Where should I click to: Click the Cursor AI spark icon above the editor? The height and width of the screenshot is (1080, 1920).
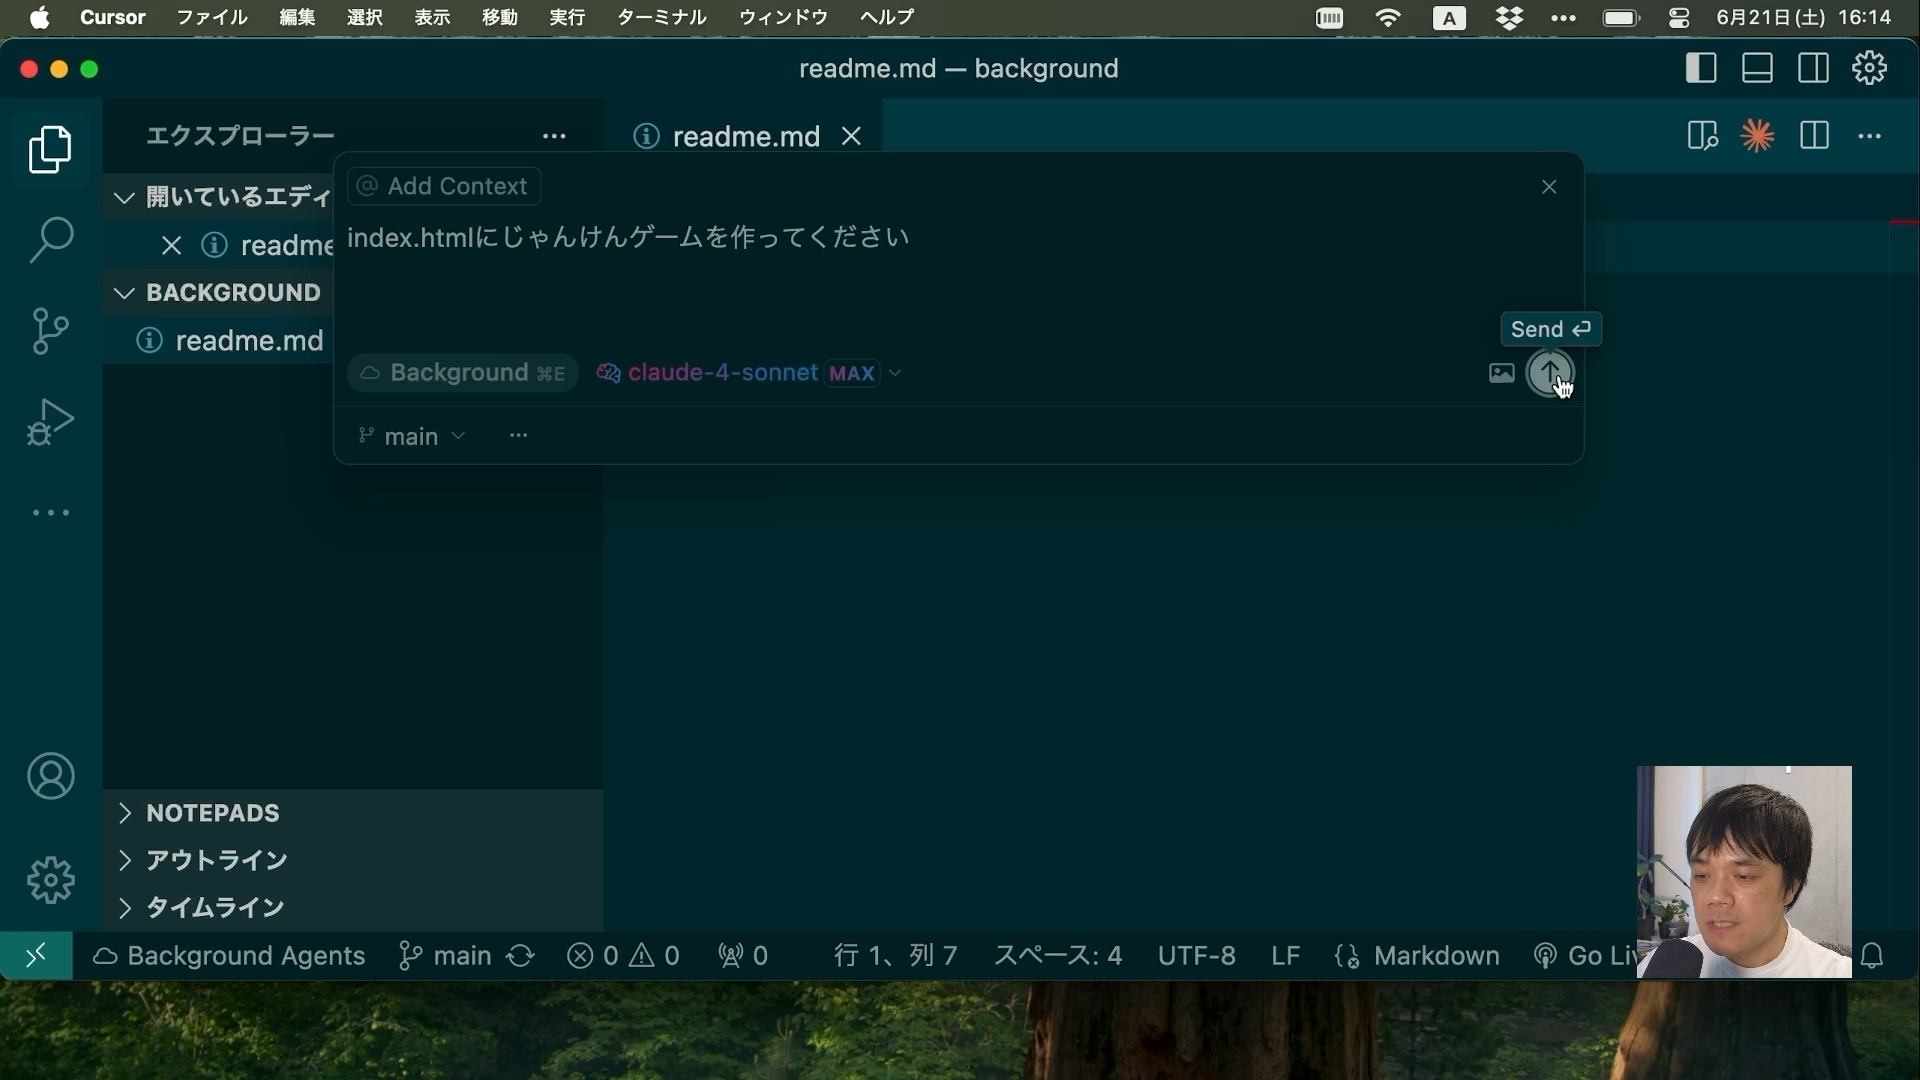pyautogui.click(x=1757, y=135)
